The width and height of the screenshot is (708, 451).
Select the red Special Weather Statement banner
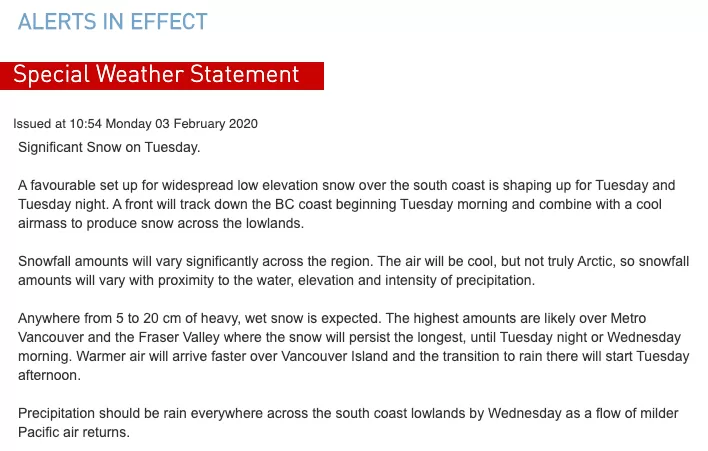[x=162, y=75]
